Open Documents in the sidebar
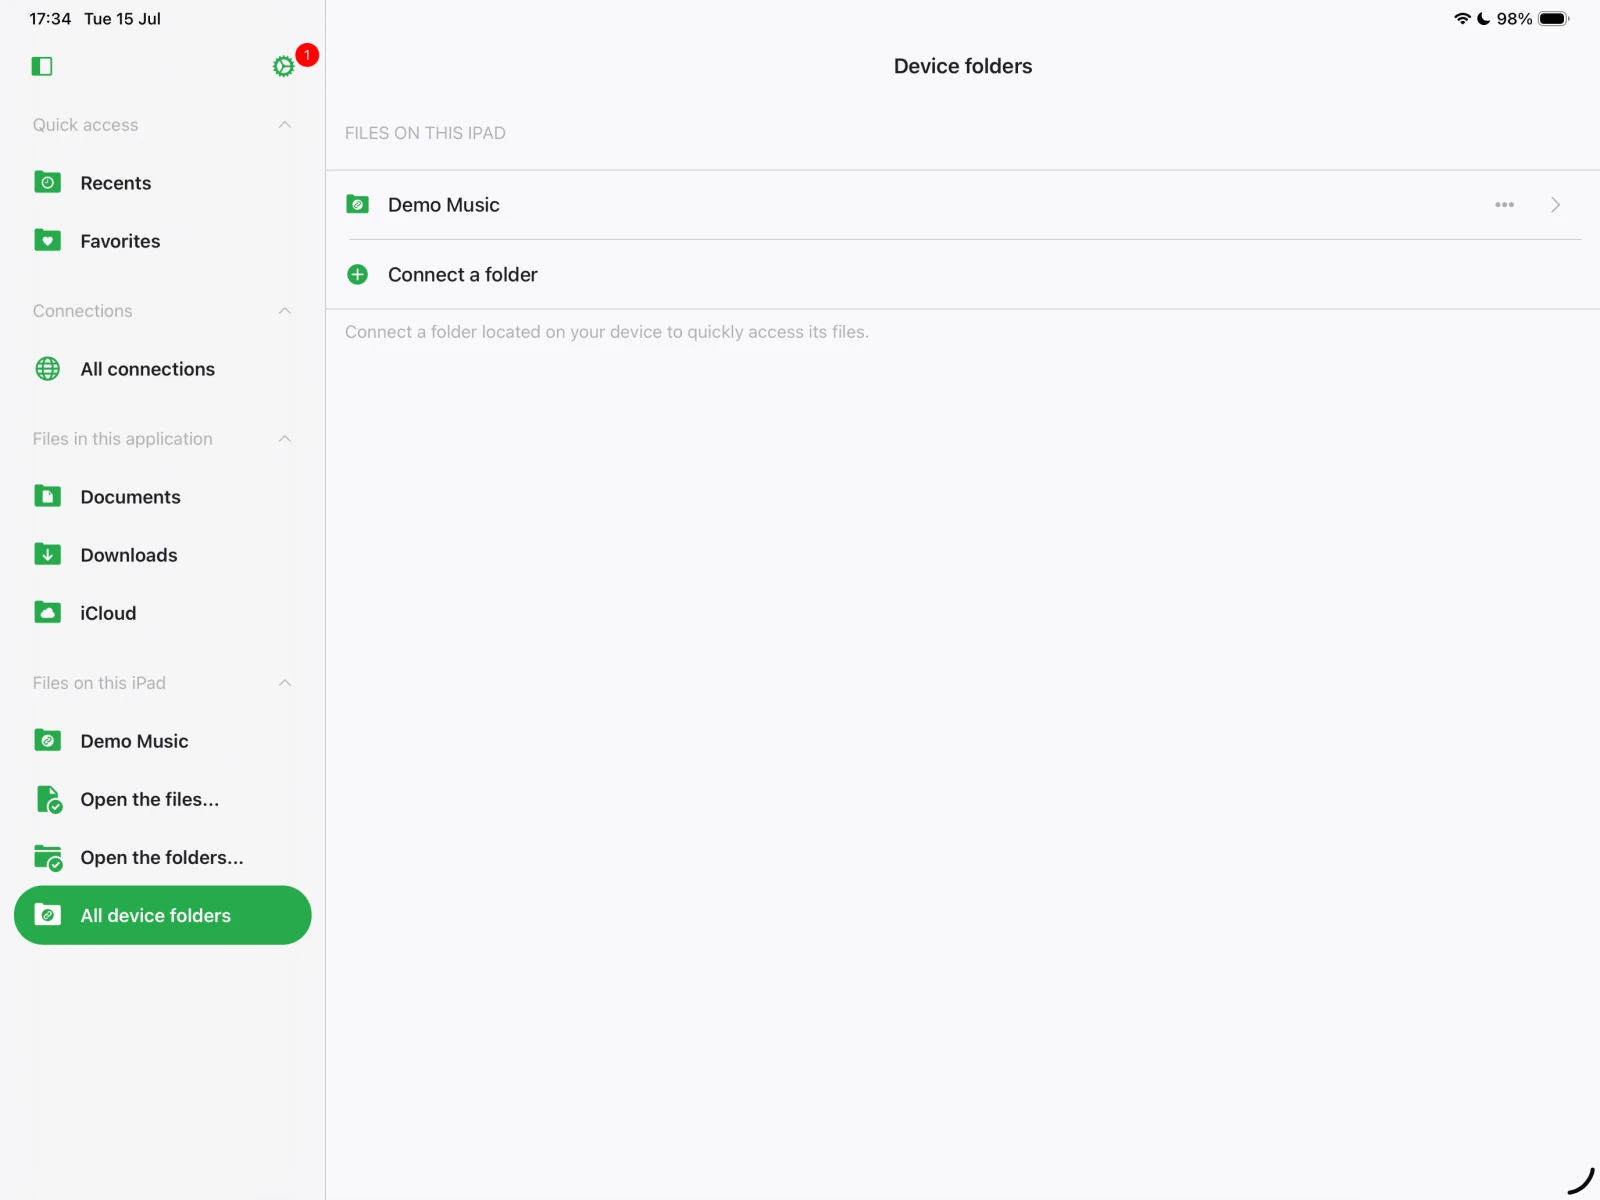 pyautogui.click(x=130, y=497)
